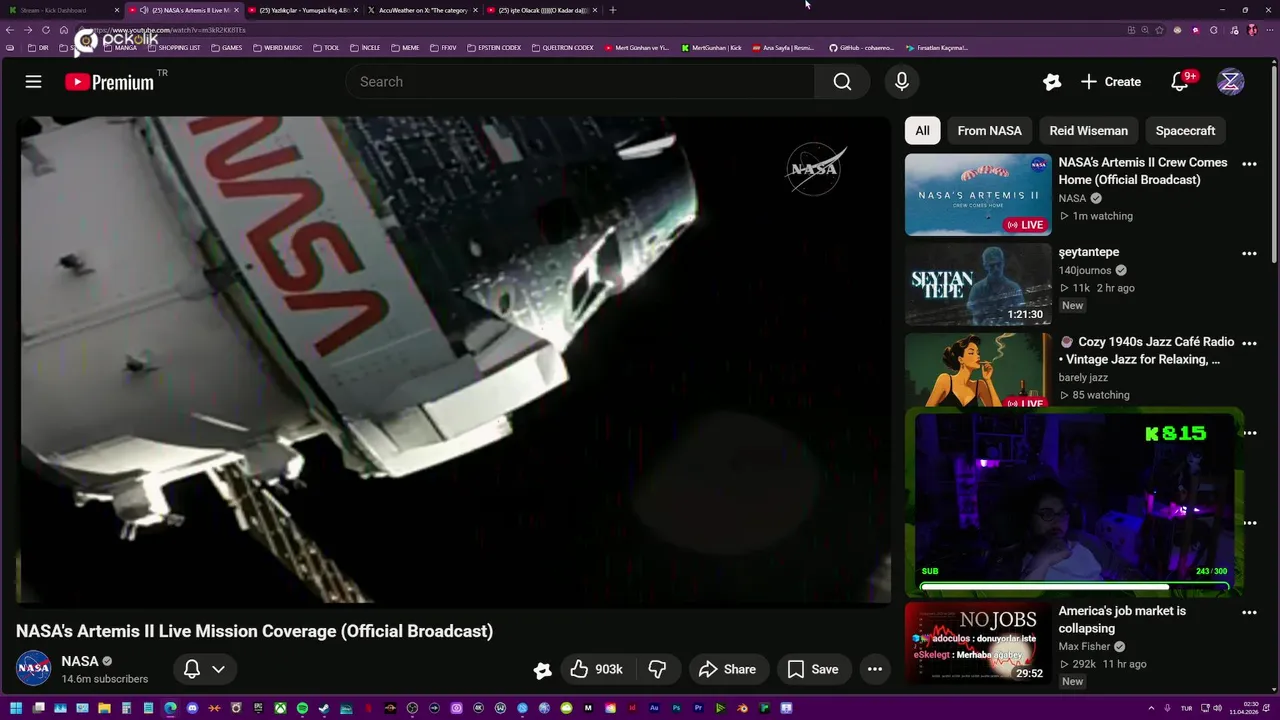Open the QUELTRON CODEX bookmark folder
Screen dimensions: 1280x720
coord(562,48)
